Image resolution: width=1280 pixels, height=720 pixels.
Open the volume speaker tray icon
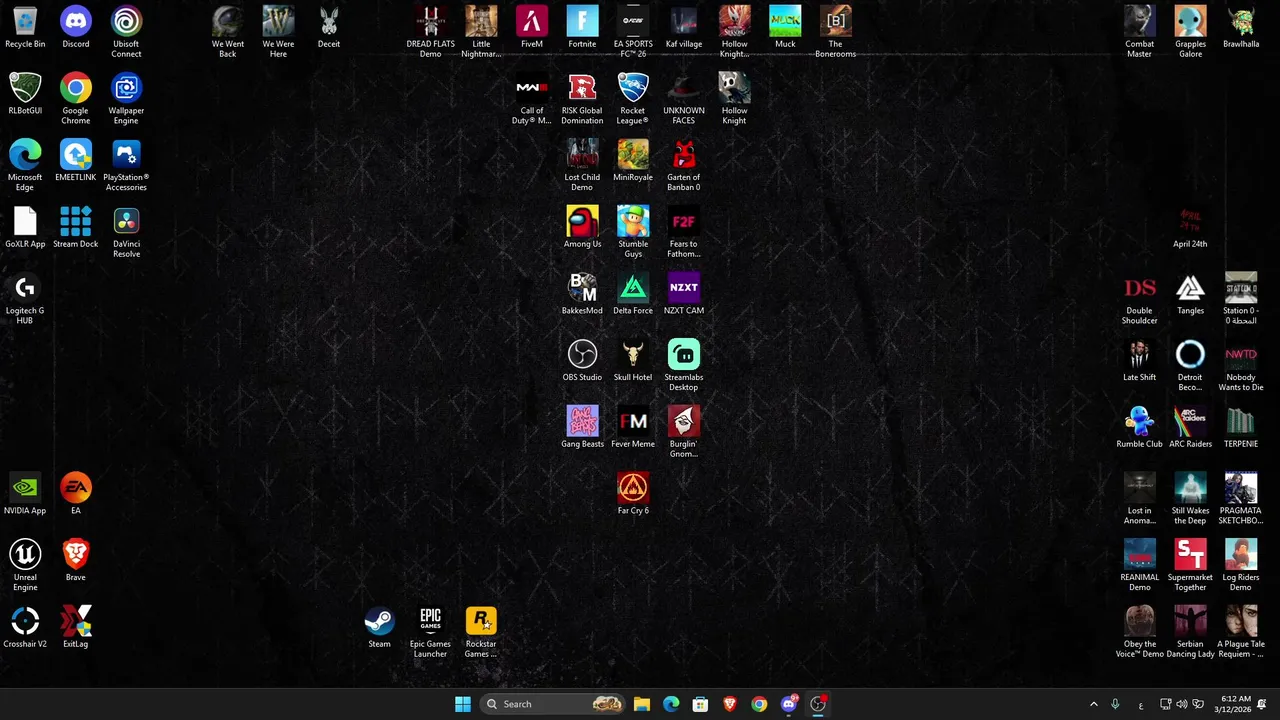[1182, 704]
